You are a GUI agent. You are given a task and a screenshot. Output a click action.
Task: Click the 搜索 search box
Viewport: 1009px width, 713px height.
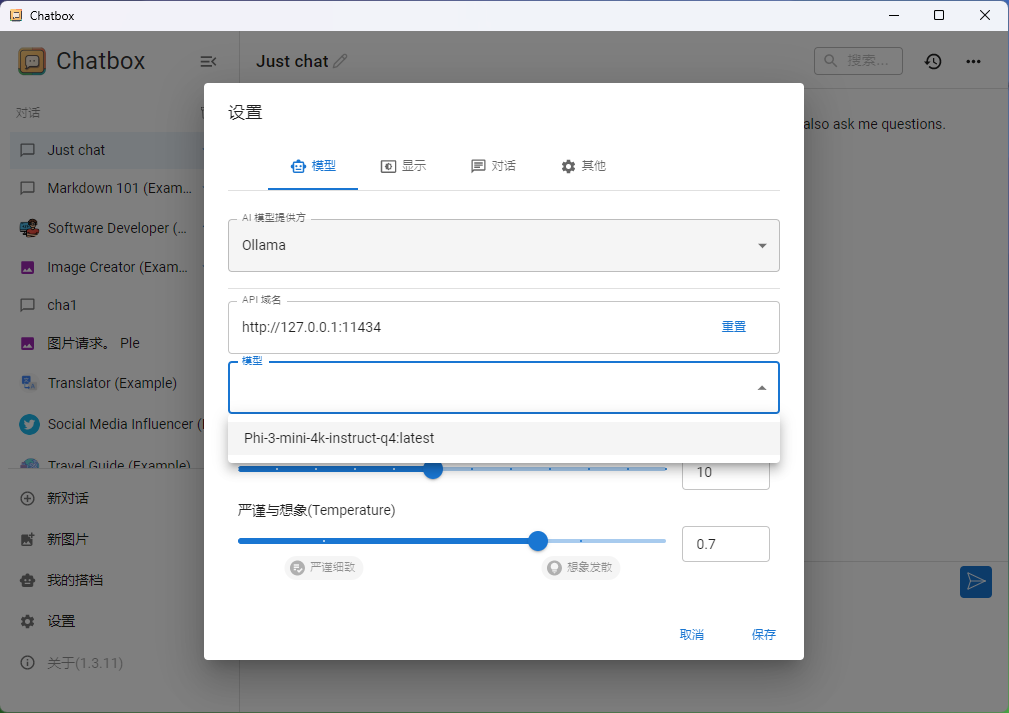coord(858,61)
